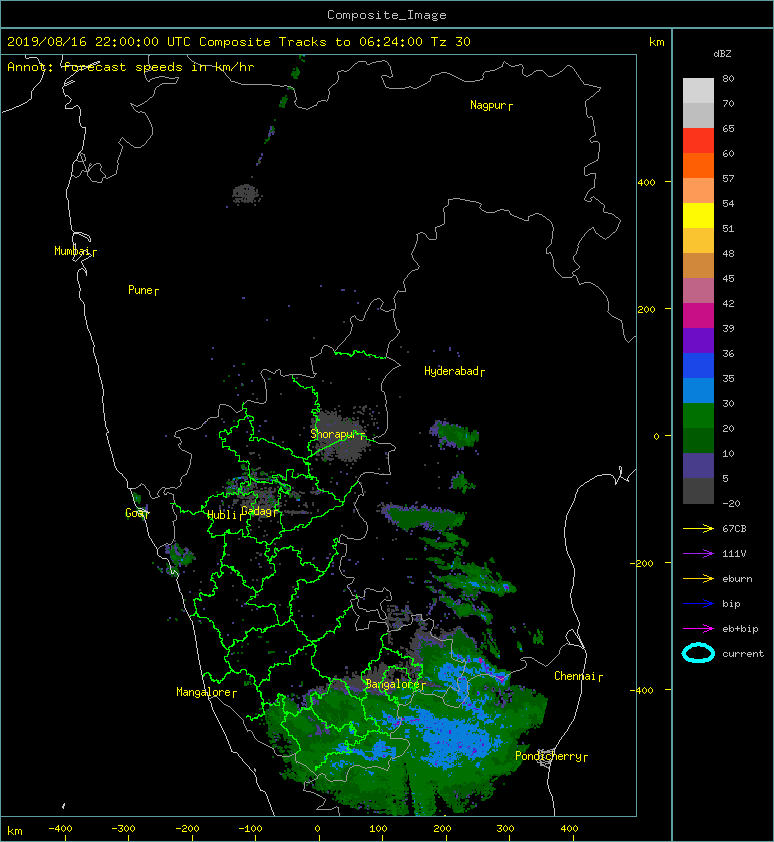The width and height of the screenshot is (774, 842).
Task: Select the dark gray swatch above -20
Action: (698, 491)
